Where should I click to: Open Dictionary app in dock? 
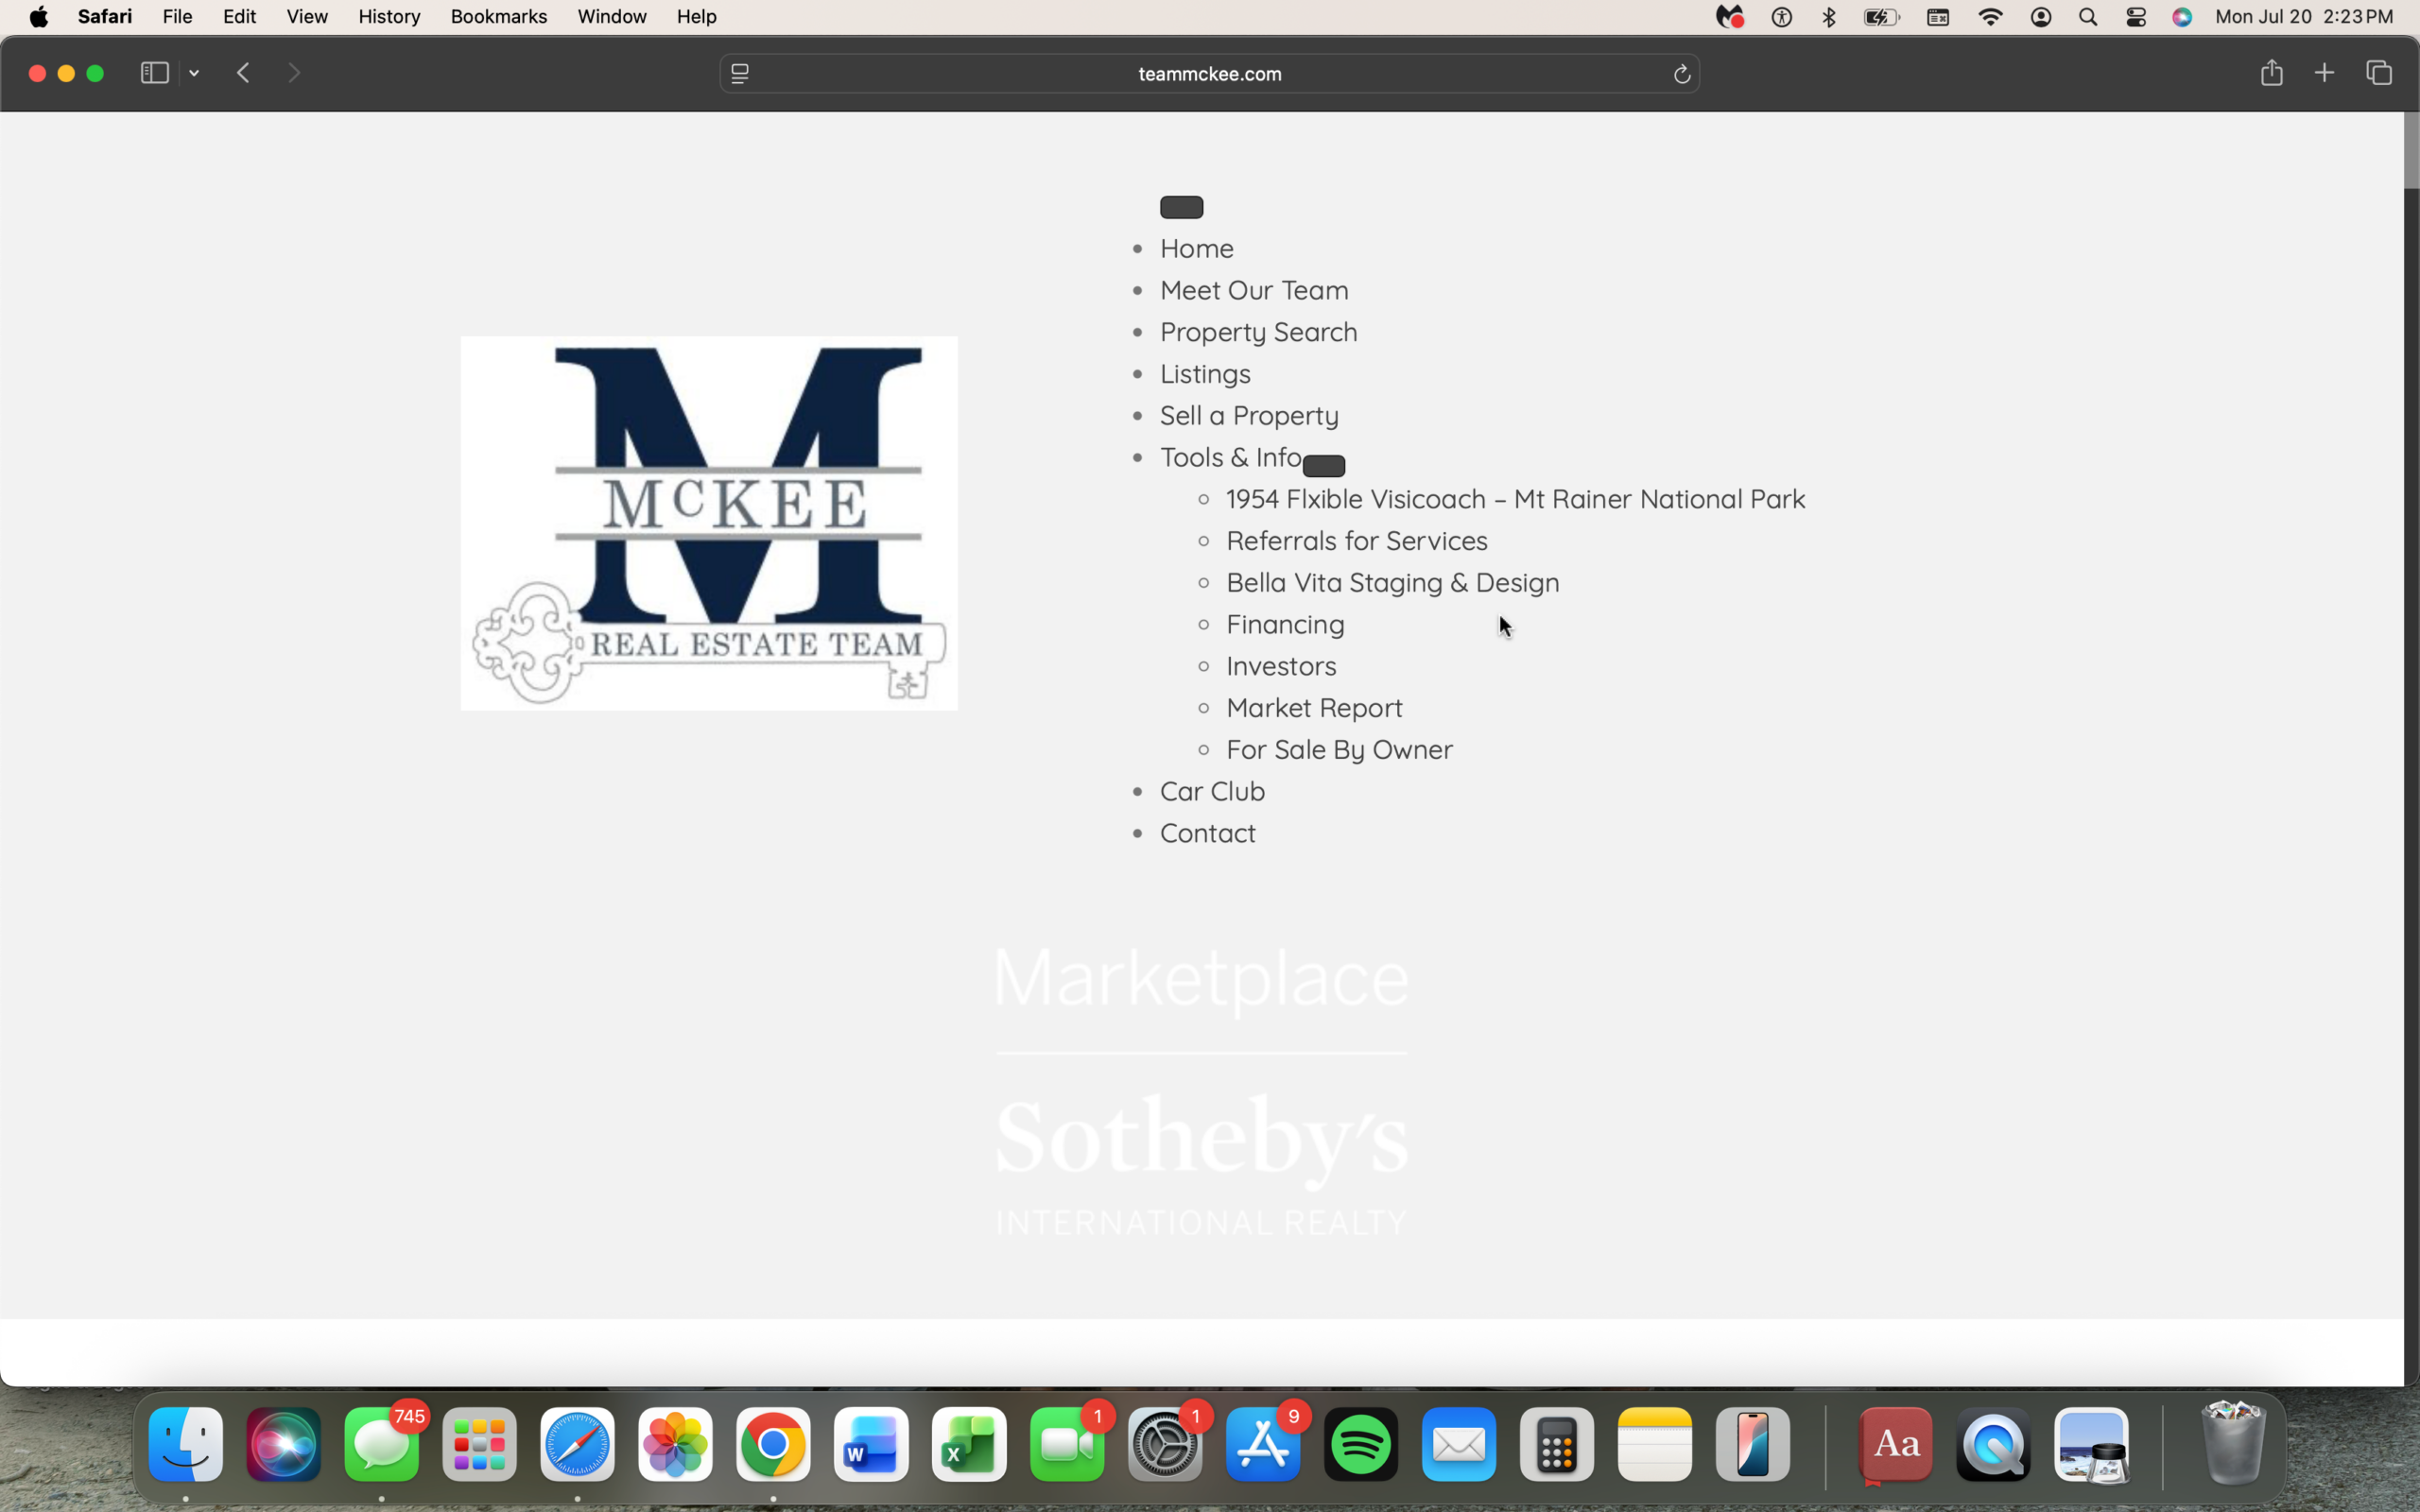(1897, 1444)
